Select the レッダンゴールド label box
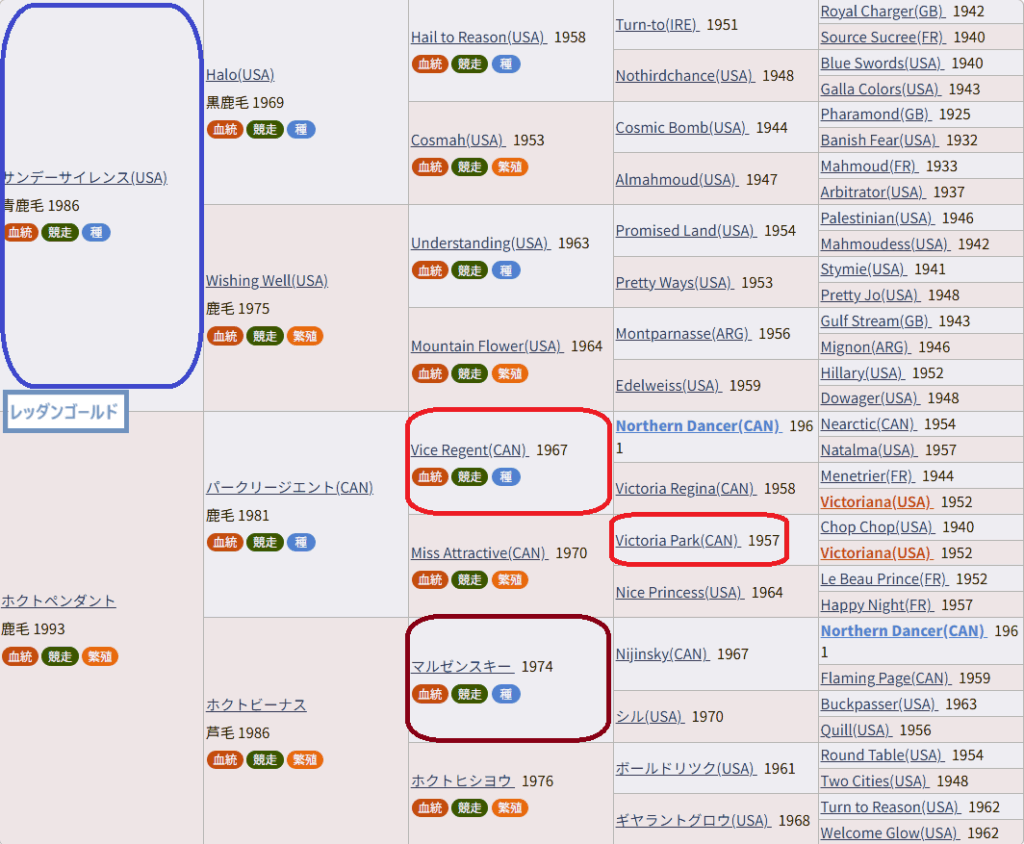The width and height of the screenshot is (1024, 844). [x=66, y=411]
